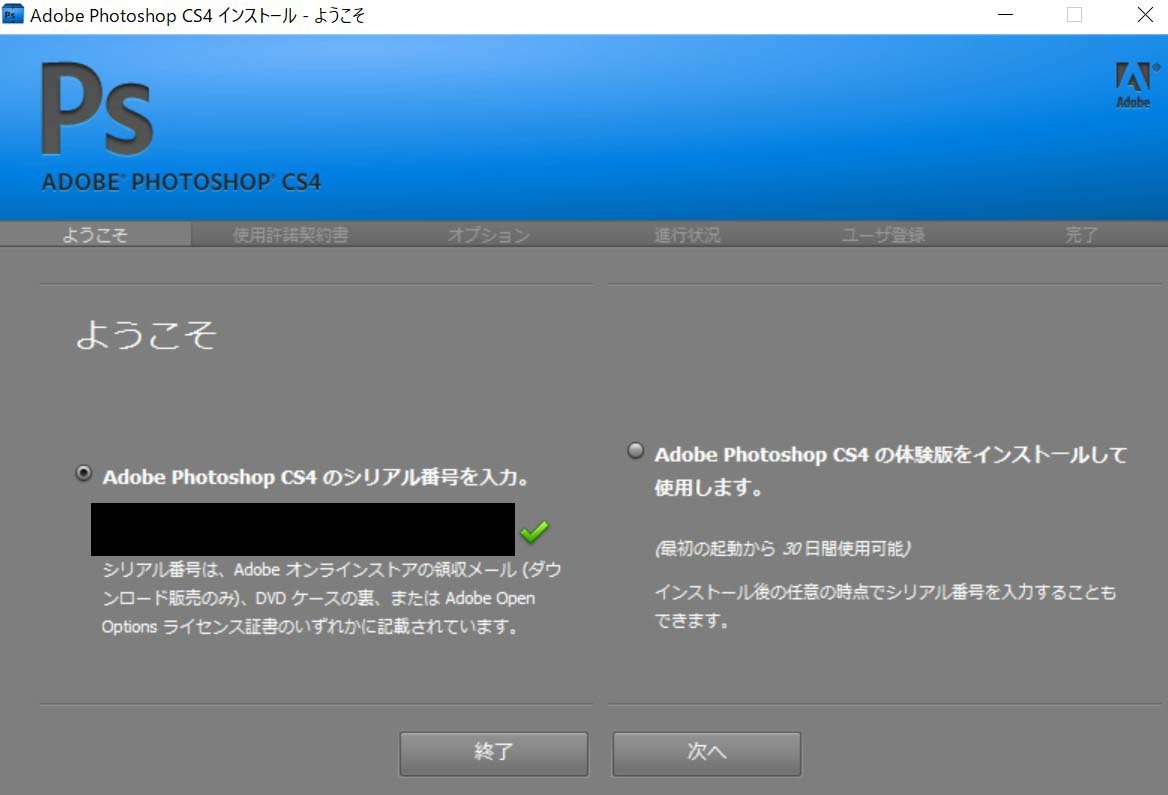This screenshot has height=795, width=1168.
Task: Open the 進行状況 step tab
Action: [x=687, y=235]
